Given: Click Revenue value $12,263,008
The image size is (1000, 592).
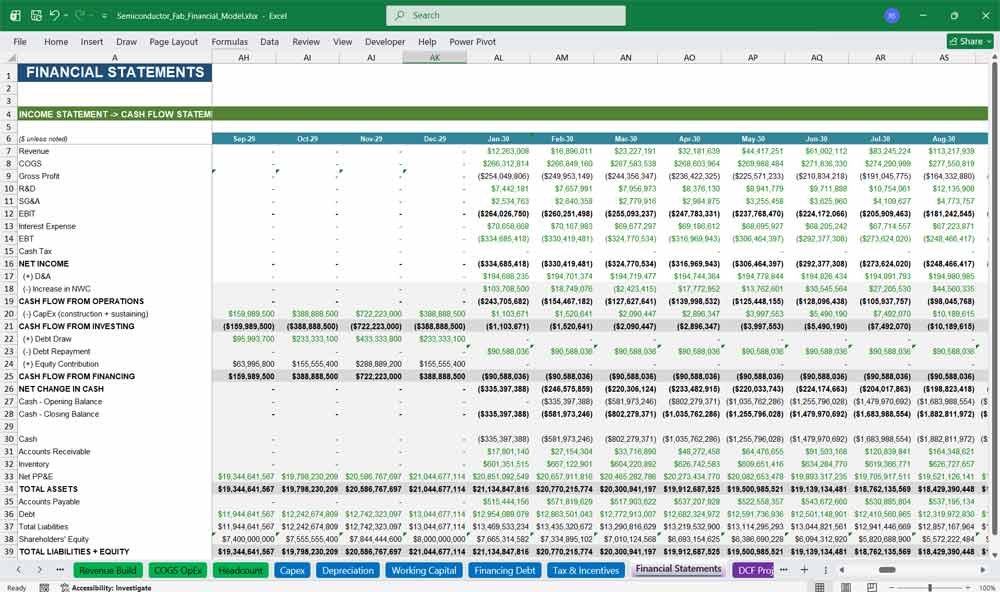Looking at the screenshot, I should pyautogui.click(x=508, y=151).
